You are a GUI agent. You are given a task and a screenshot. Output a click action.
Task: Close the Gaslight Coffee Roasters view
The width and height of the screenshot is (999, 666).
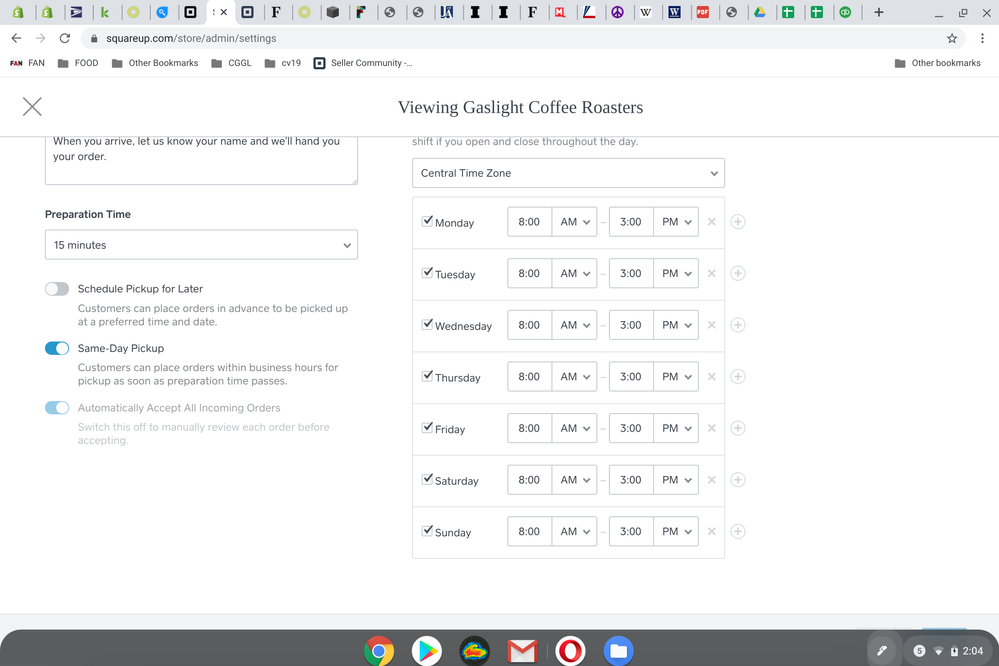[31, 106]
